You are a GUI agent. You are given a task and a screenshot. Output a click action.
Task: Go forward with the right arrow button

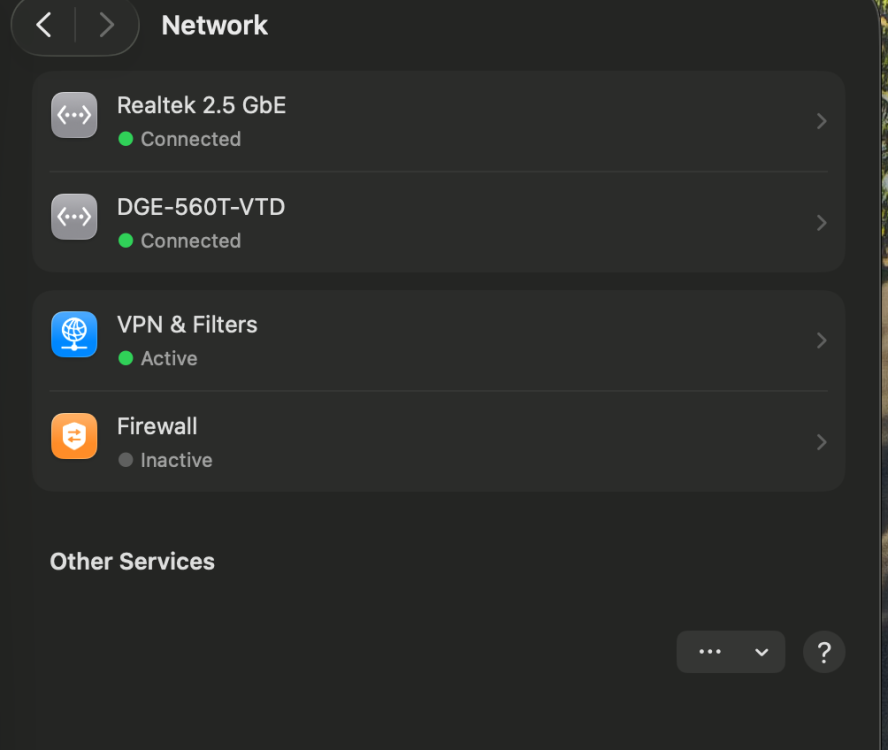pos(106,25)
